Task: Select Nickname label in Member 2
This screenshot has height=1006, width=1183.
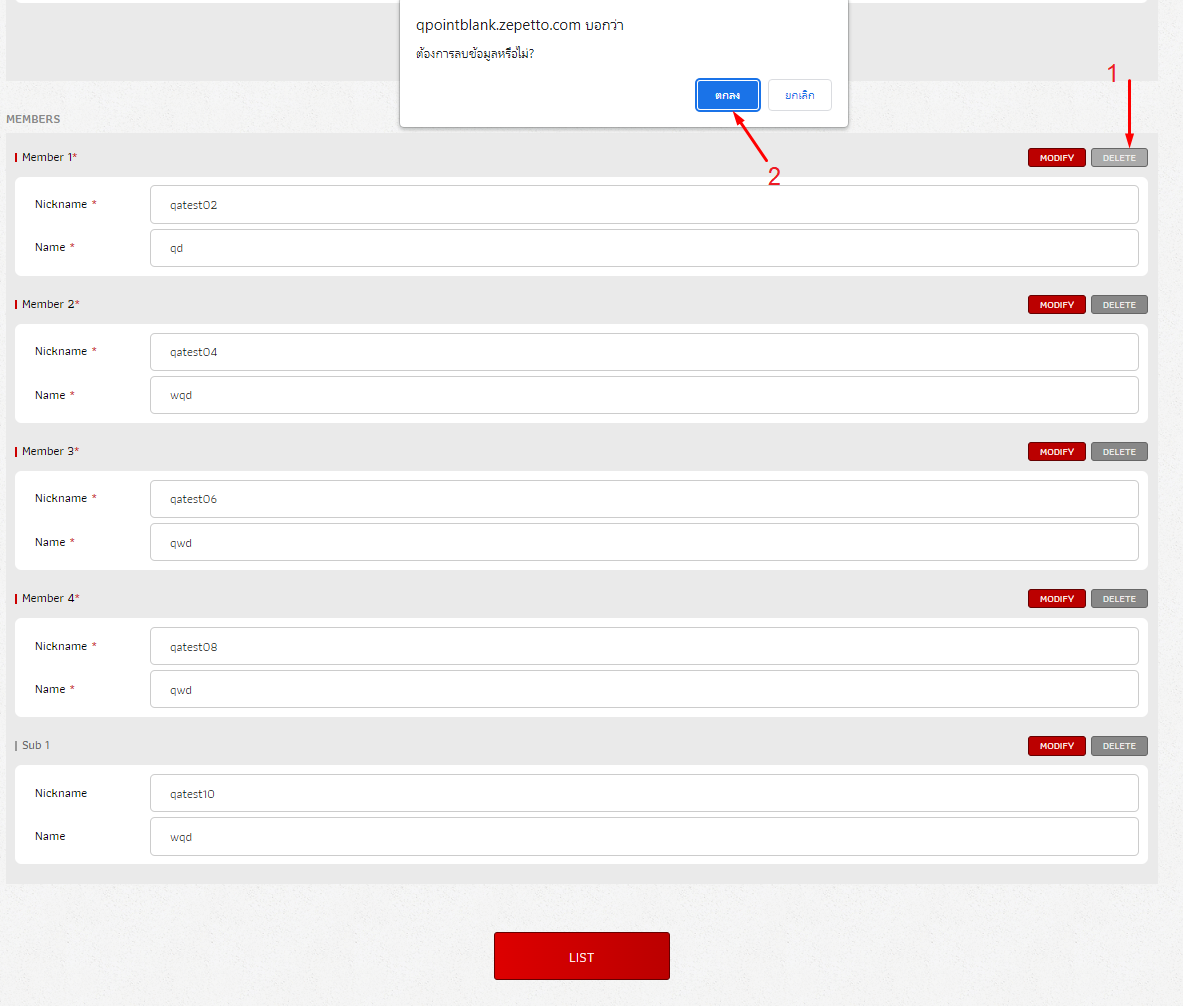Action: (x=61, y=352)
